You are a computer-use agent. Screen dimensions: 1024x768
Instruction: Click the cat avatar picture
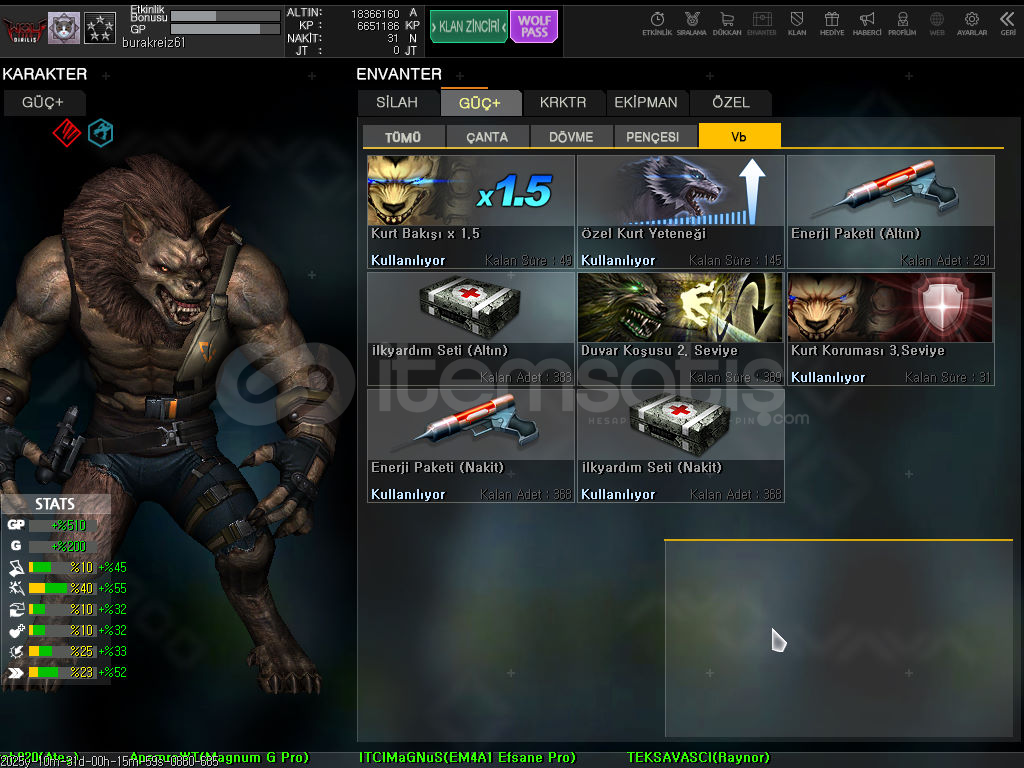[x=64, y=28]
